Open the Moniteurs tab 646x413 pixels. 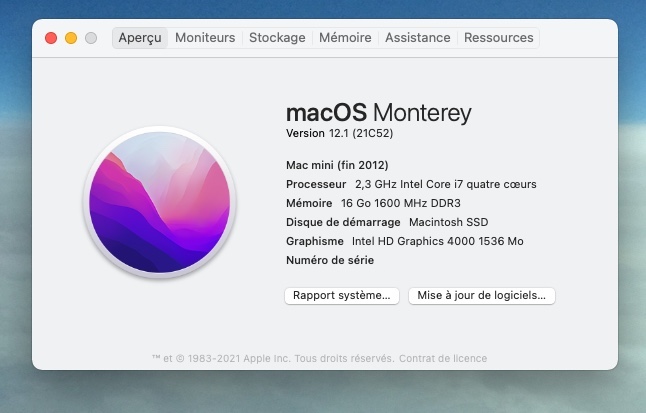205,38
